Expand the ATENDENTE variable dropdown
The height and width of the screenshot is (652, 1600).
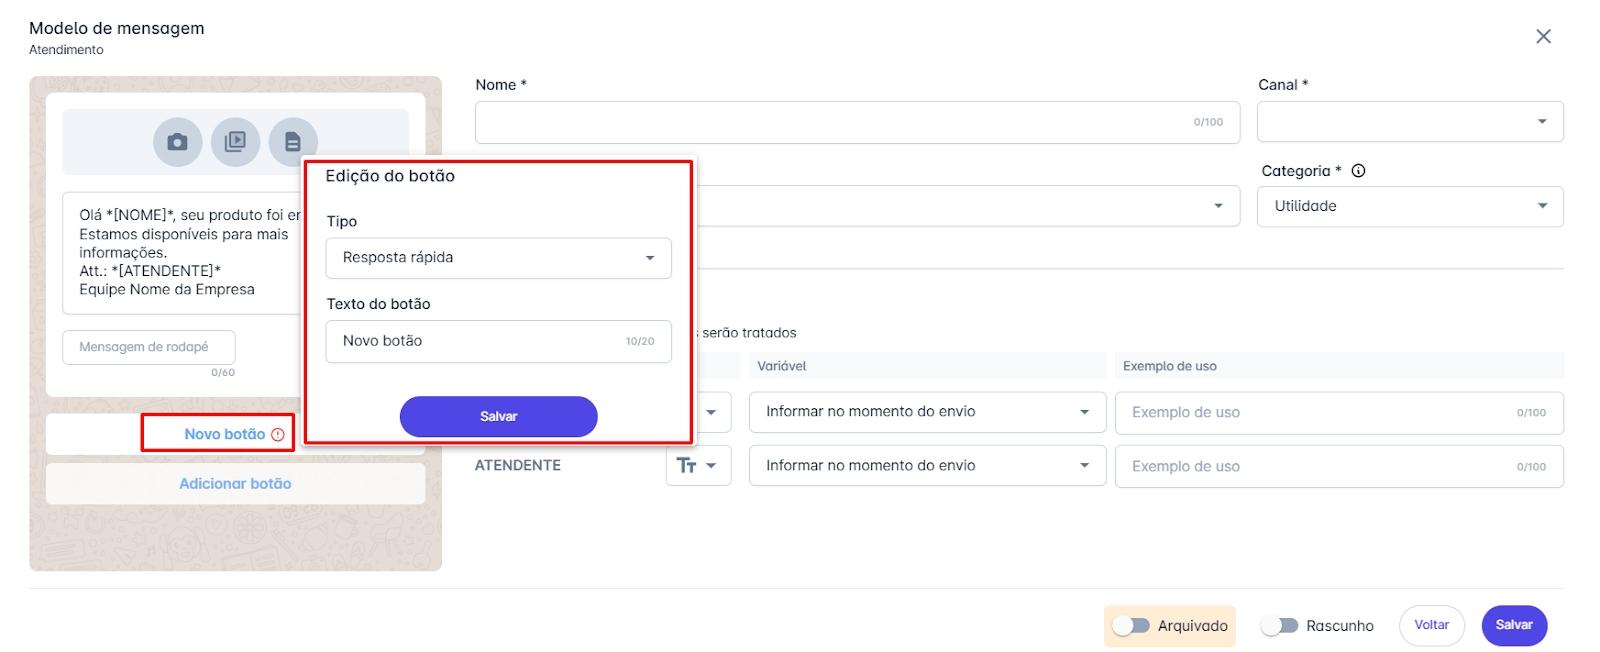tap(927, 466)
